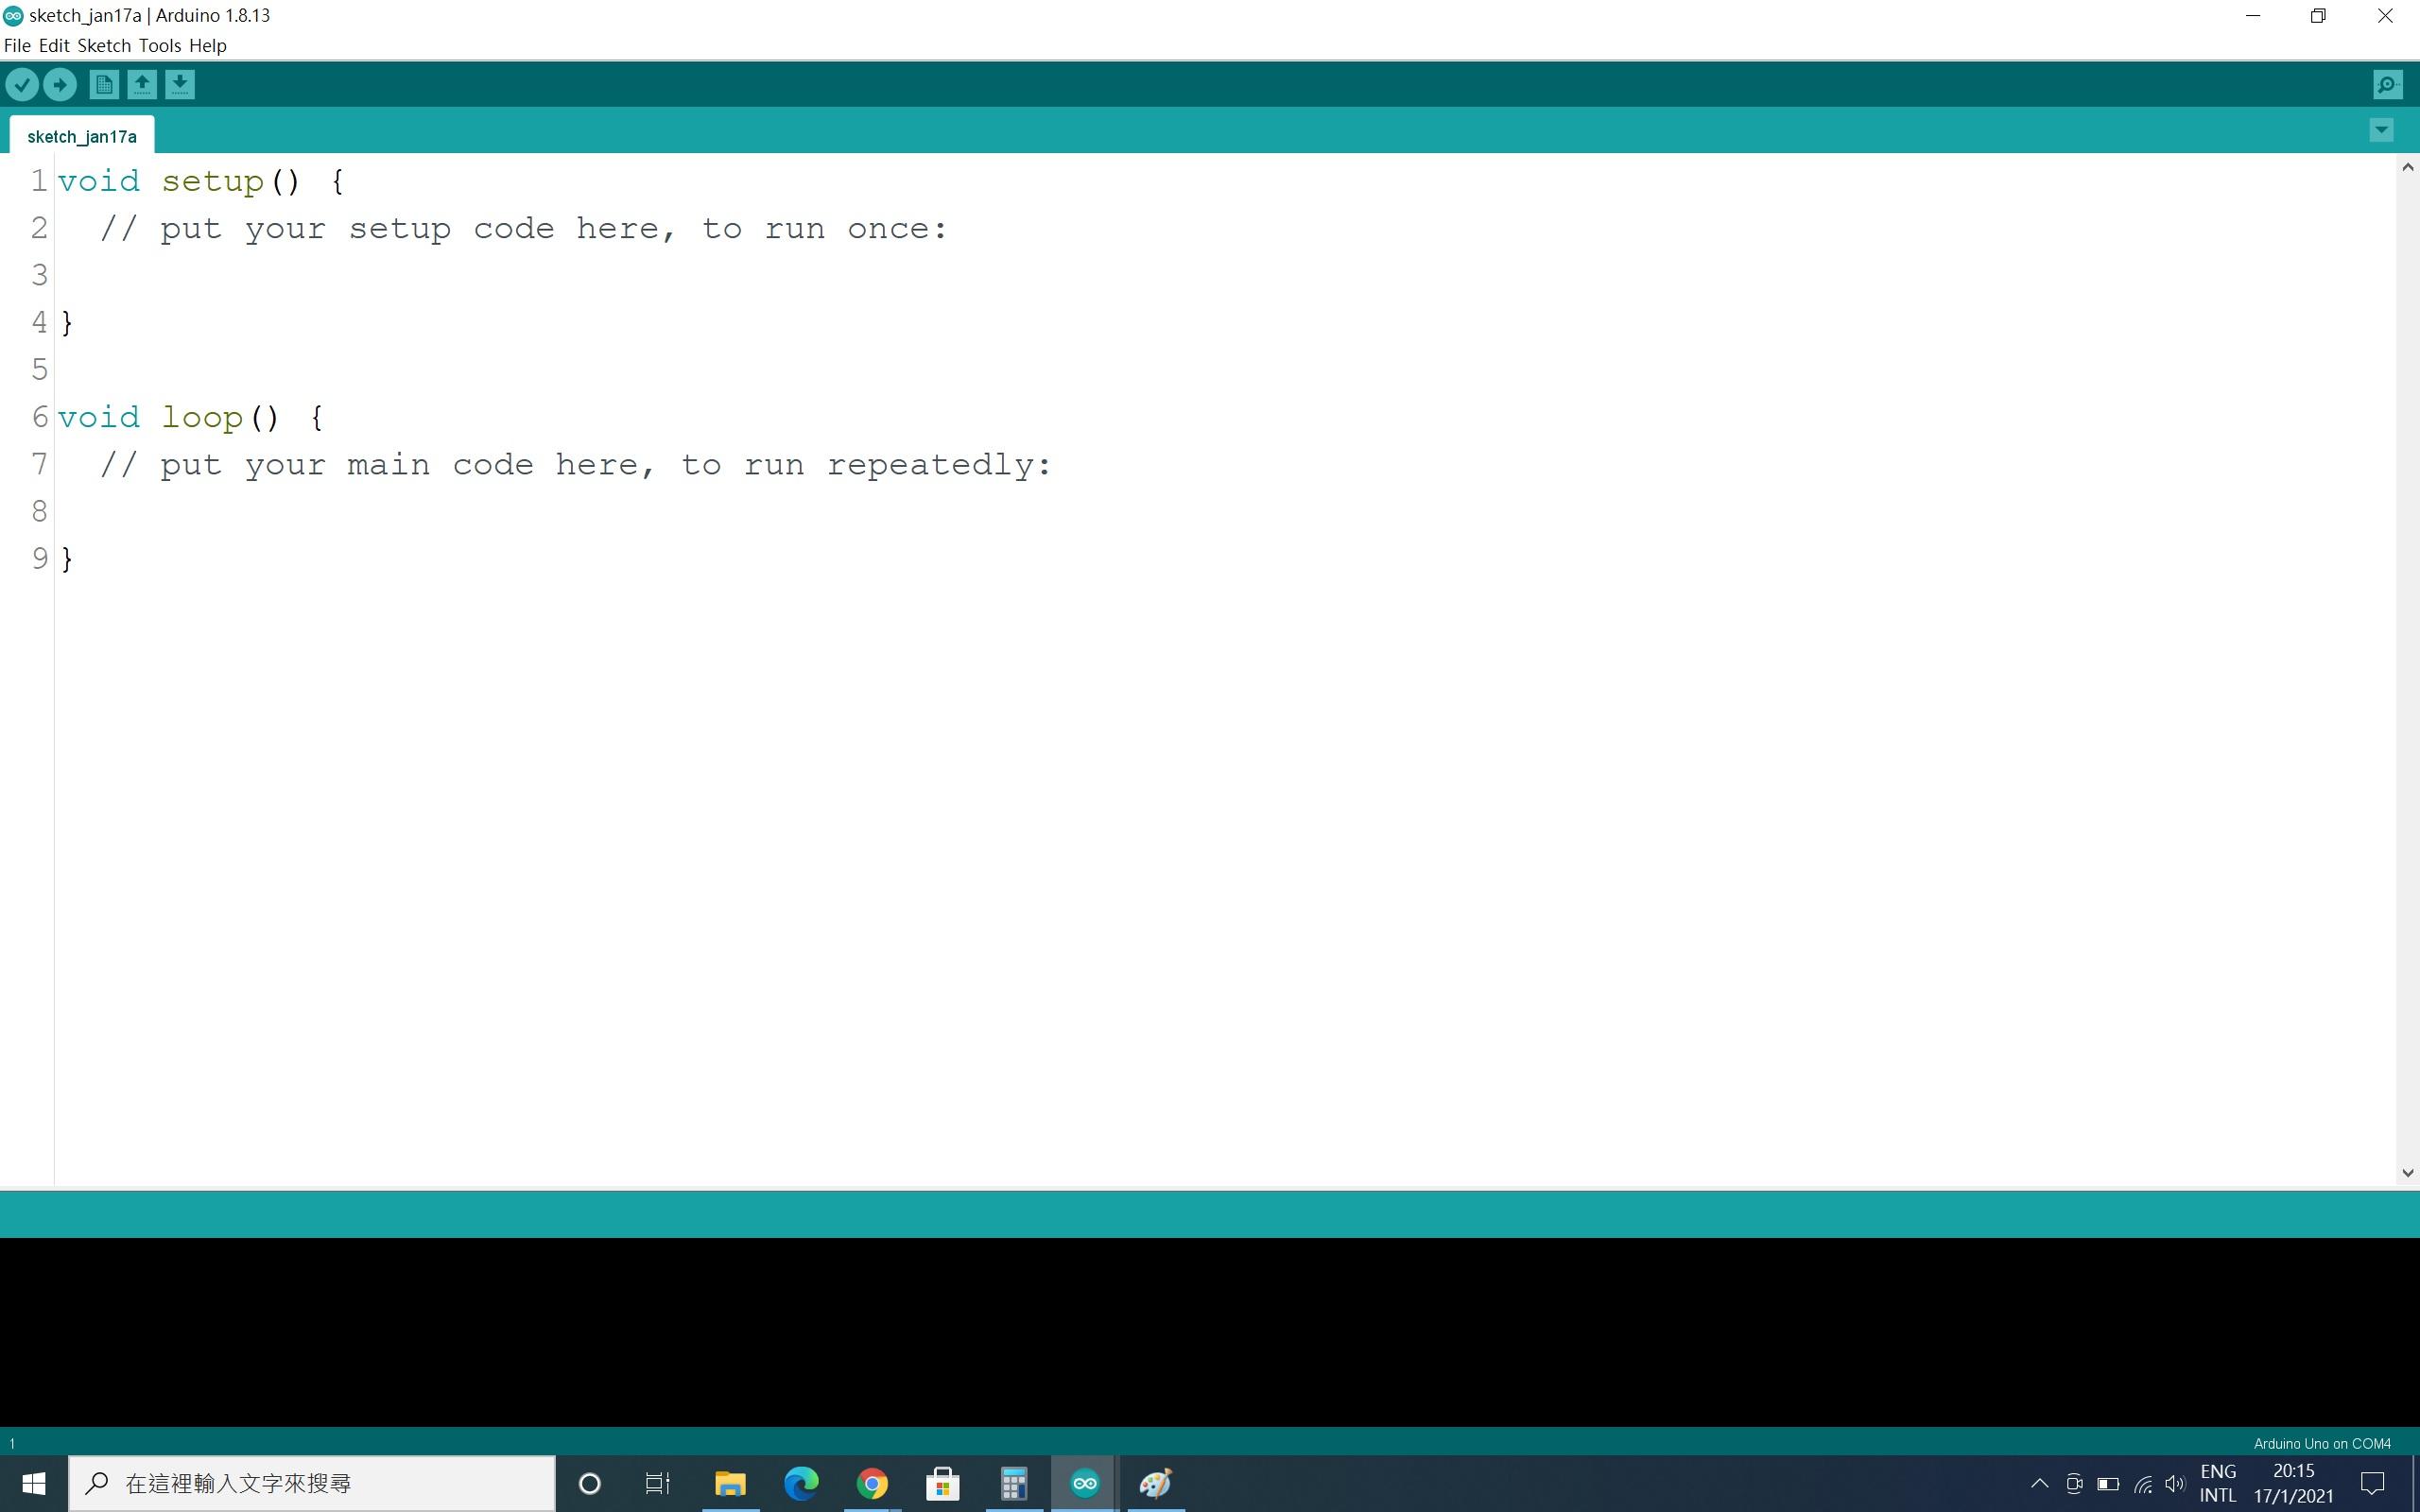Open the File menu

point(17,46)
